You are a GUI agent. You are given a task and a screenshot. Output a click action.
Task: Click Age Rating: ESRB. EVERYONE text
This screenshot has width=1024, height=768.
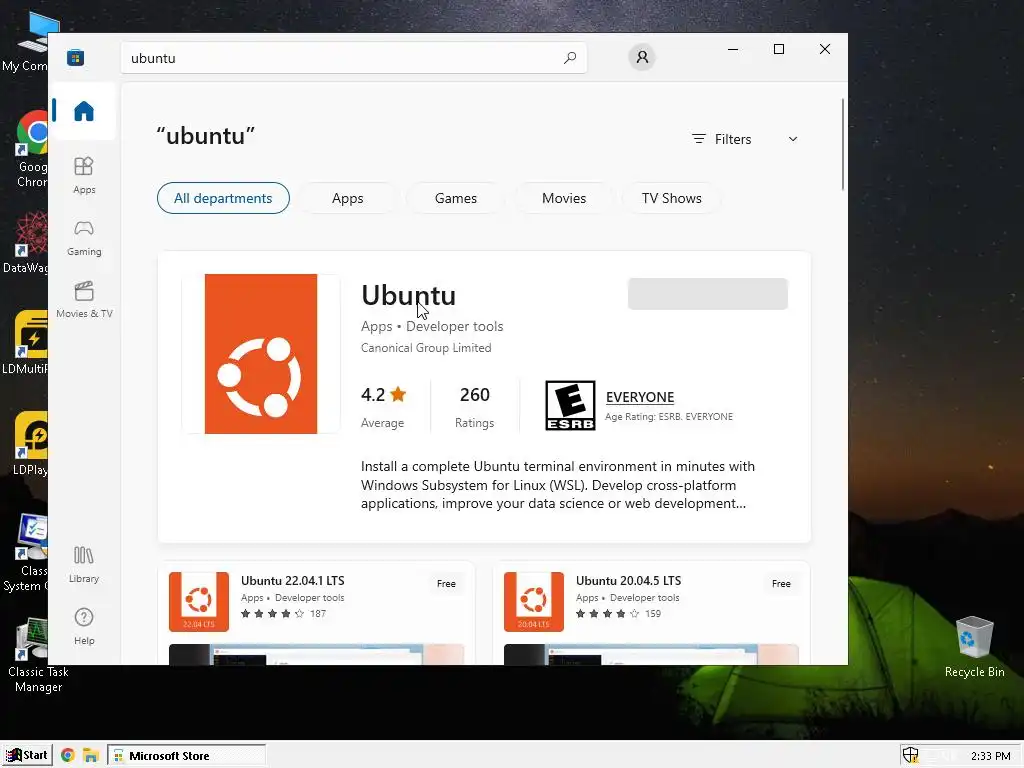(x=669, y=417)
